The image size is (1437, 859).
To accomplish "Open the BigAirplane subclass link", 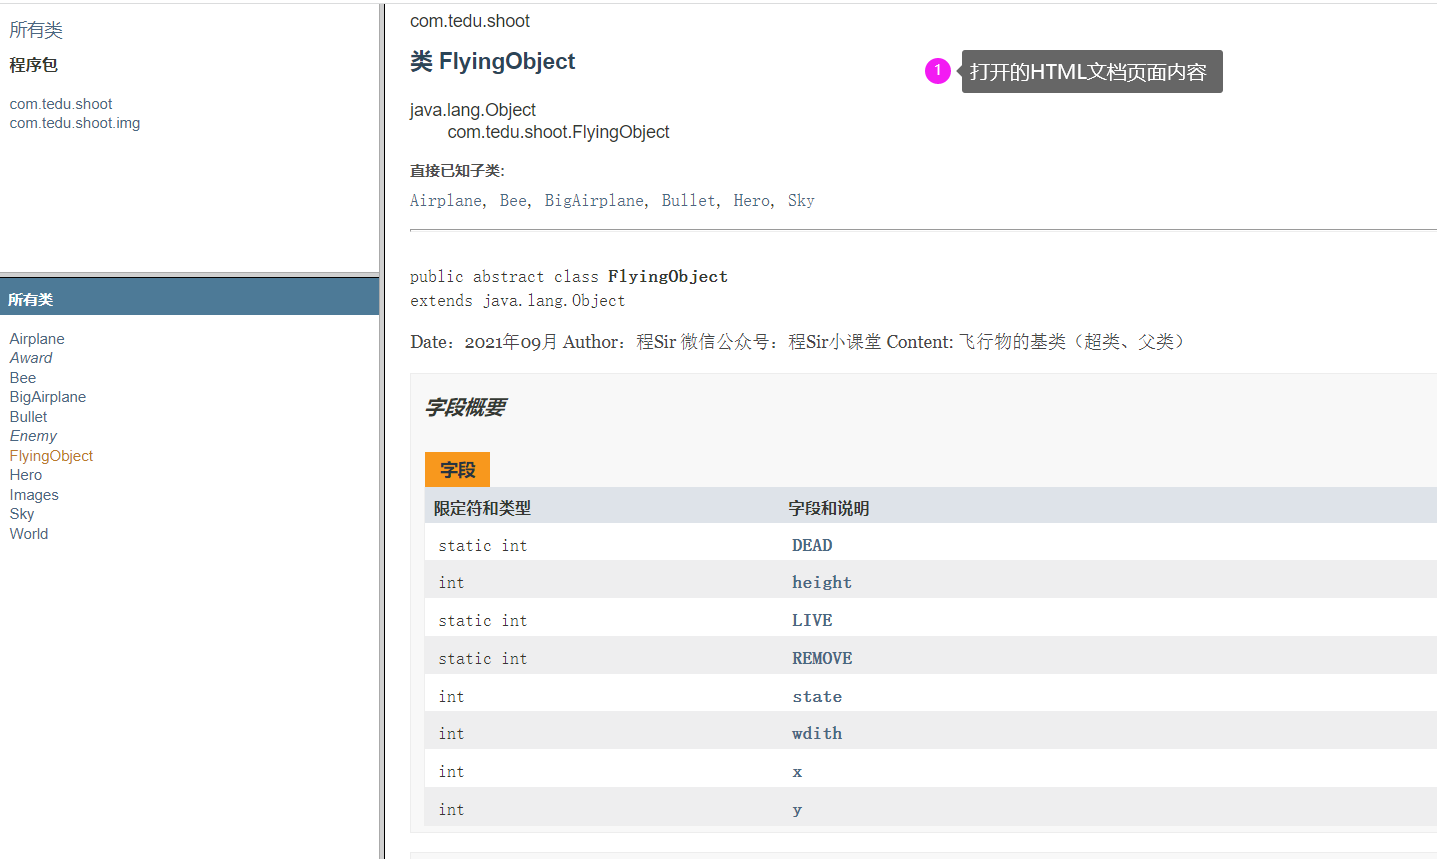I will coord(594,201).
